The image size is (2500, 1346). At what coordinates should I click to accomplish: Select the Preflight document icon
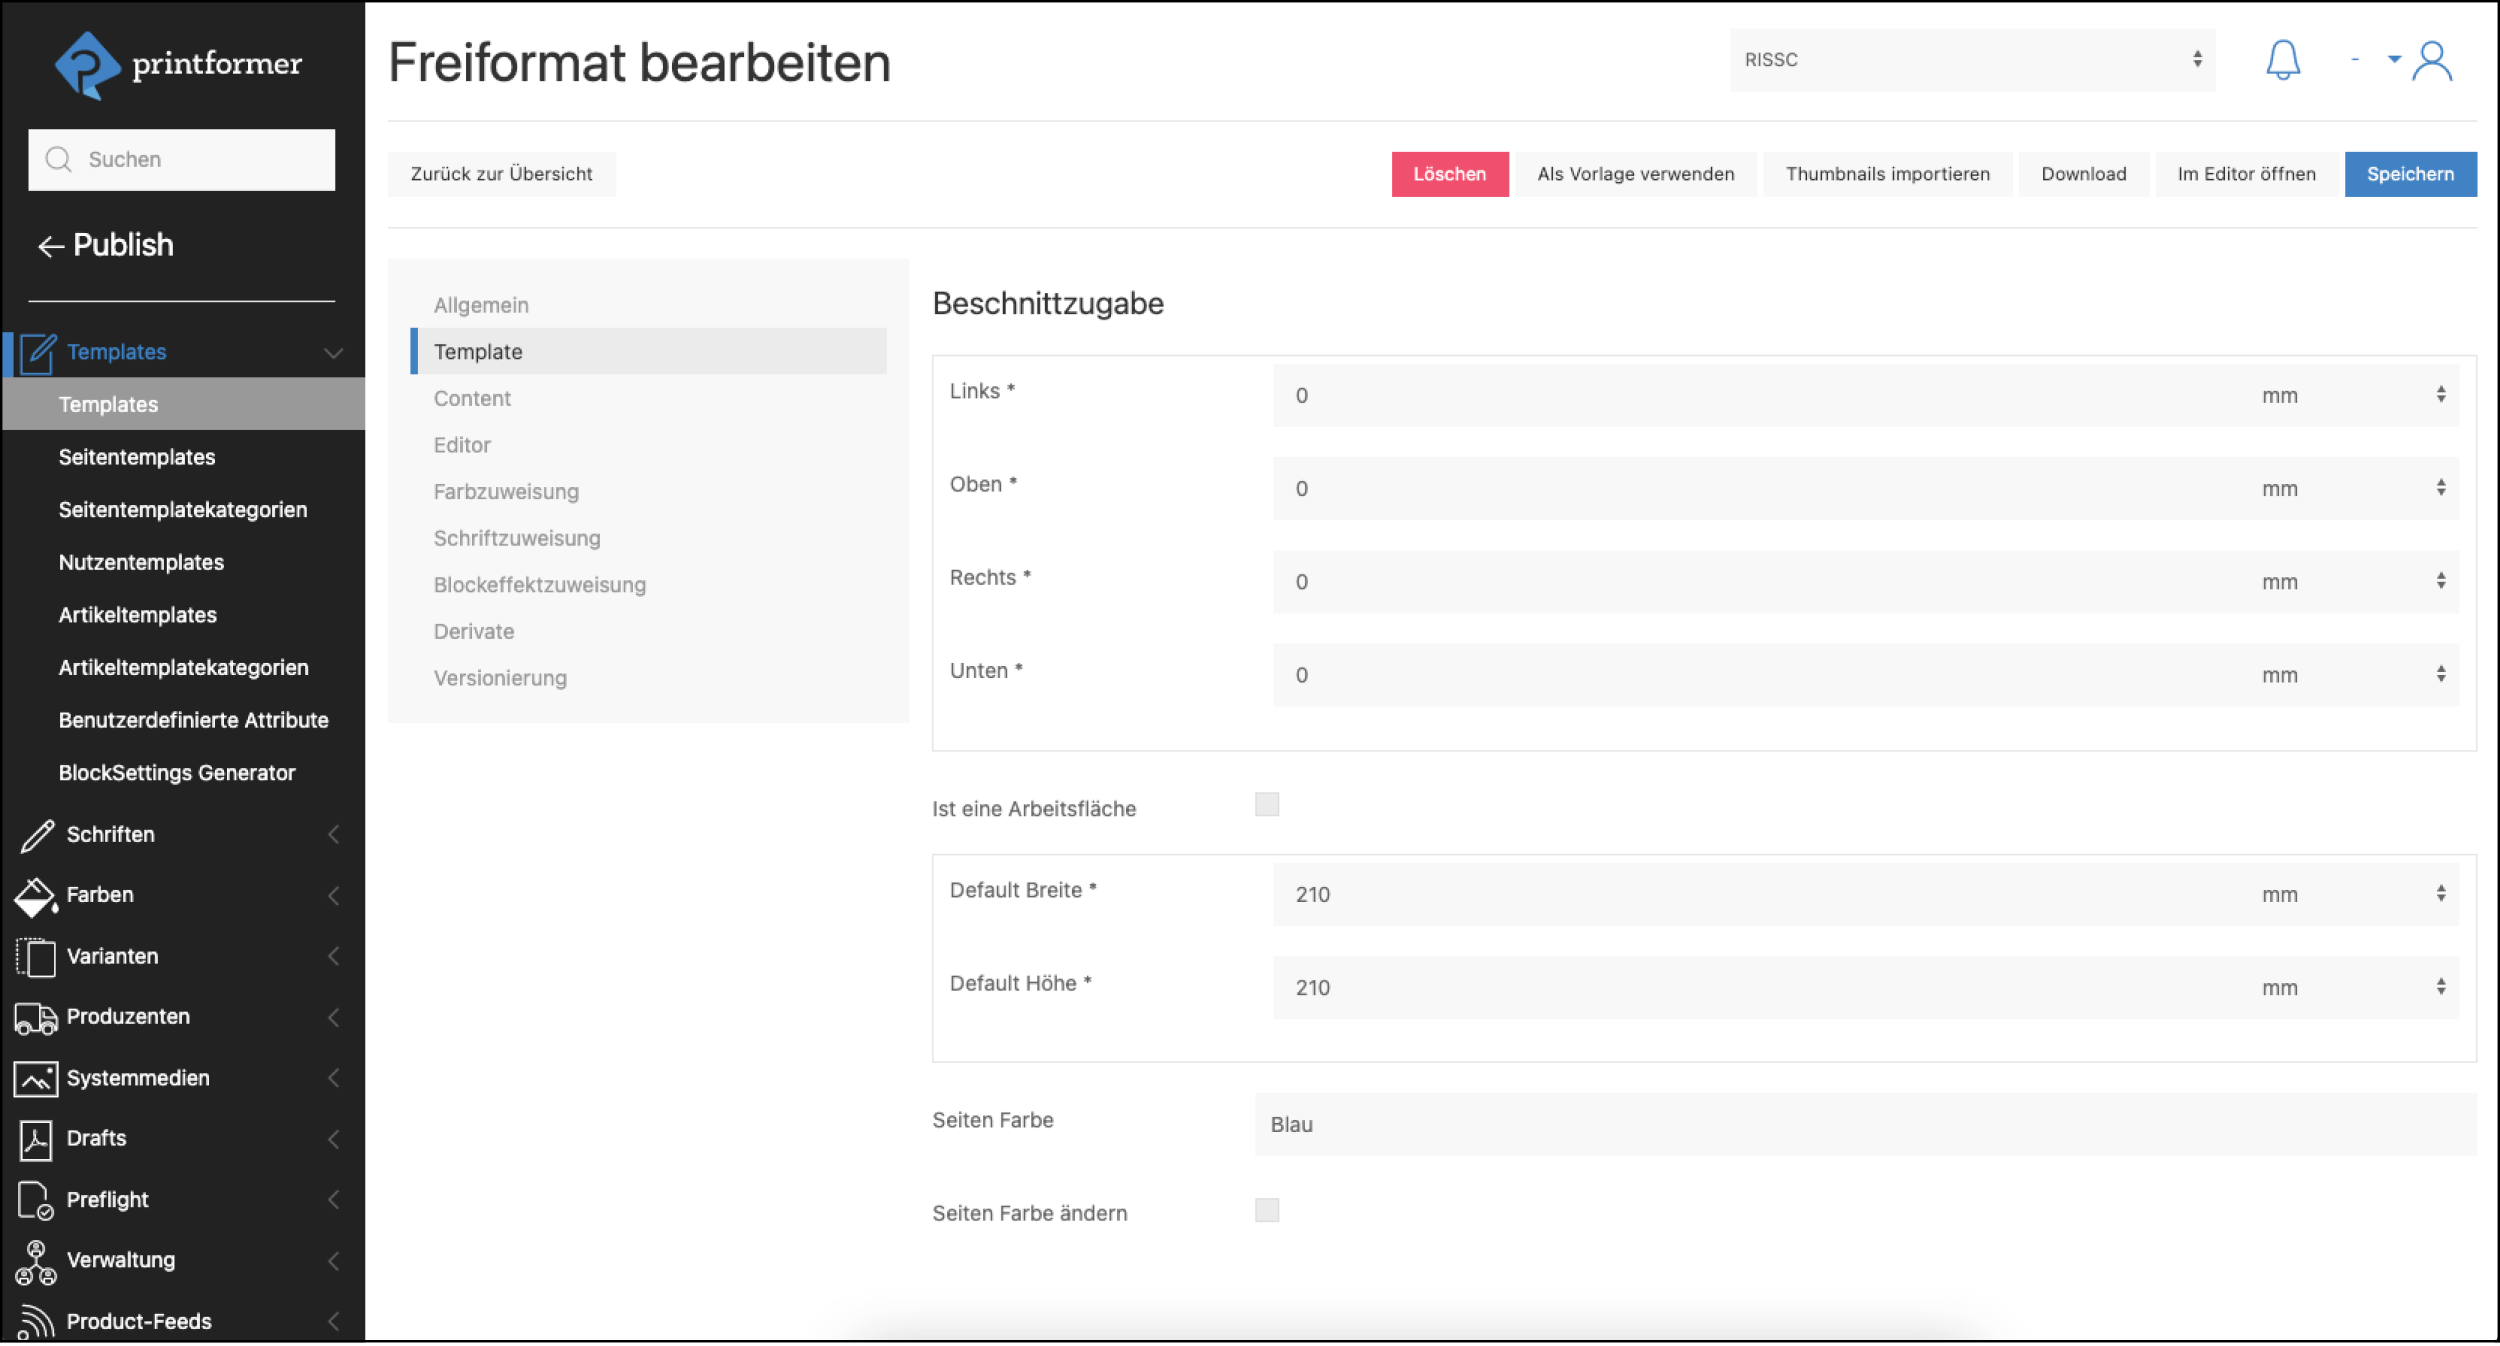[x=36, y=1199]
